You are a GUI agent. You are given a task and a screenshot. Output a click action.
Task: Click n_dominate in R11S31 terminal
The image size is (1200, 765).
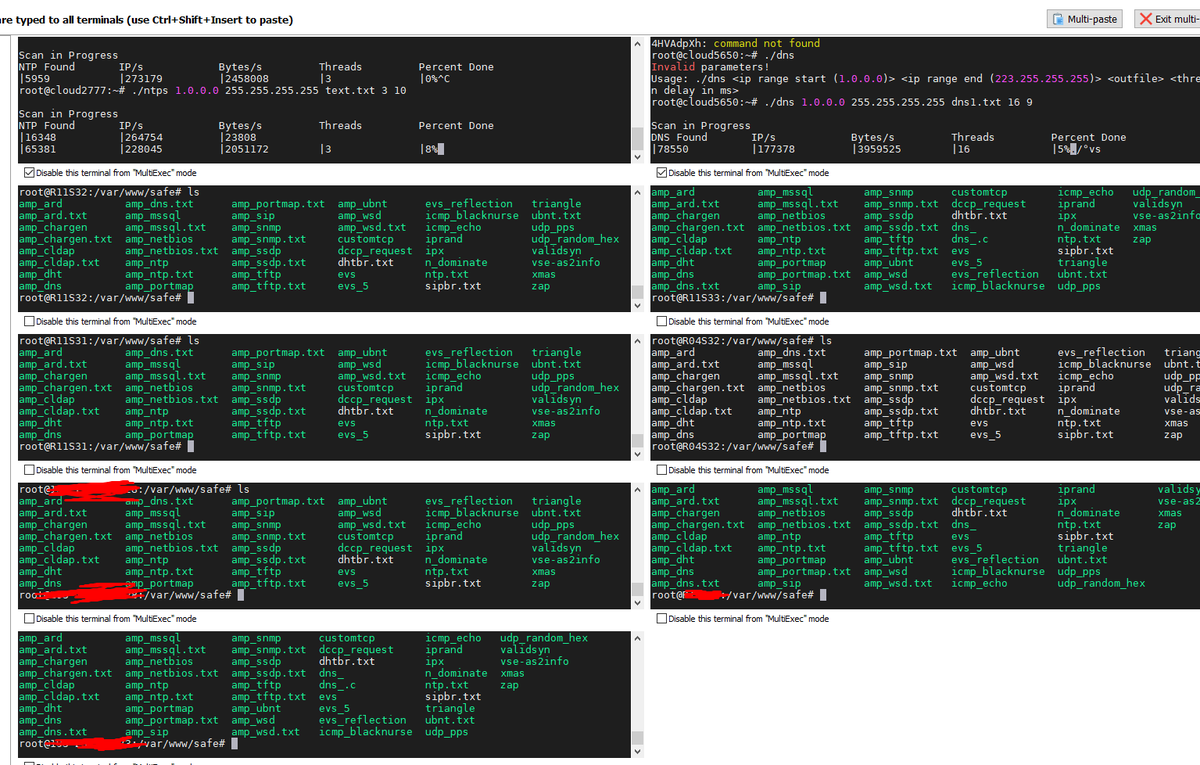[456, 411]
